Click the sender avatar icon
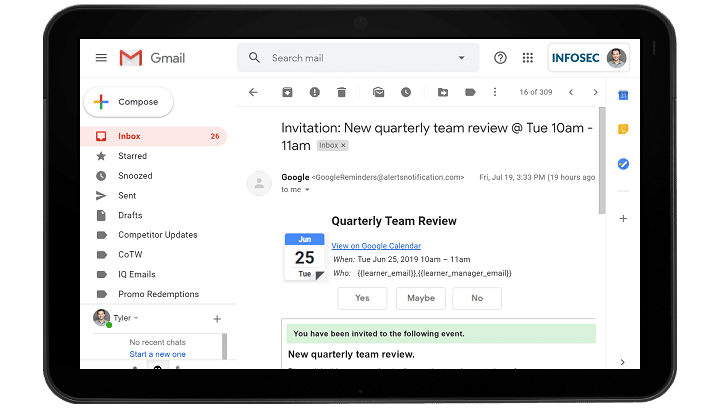Image resolution: width=720 pixels, height=408 pixels. coord(259,183)
